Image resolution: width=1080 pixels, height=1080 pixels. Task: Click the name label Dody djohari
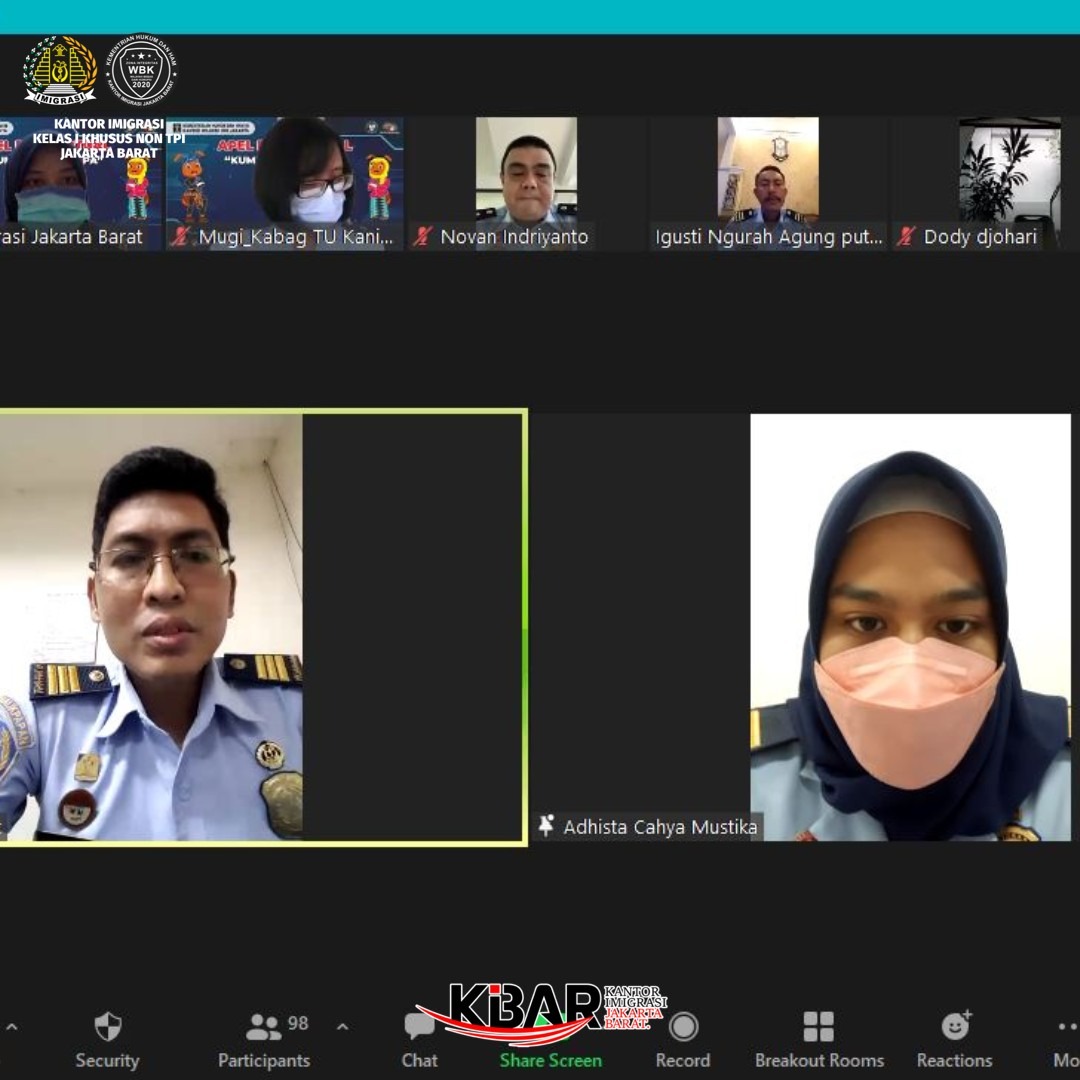coord(979,237)
